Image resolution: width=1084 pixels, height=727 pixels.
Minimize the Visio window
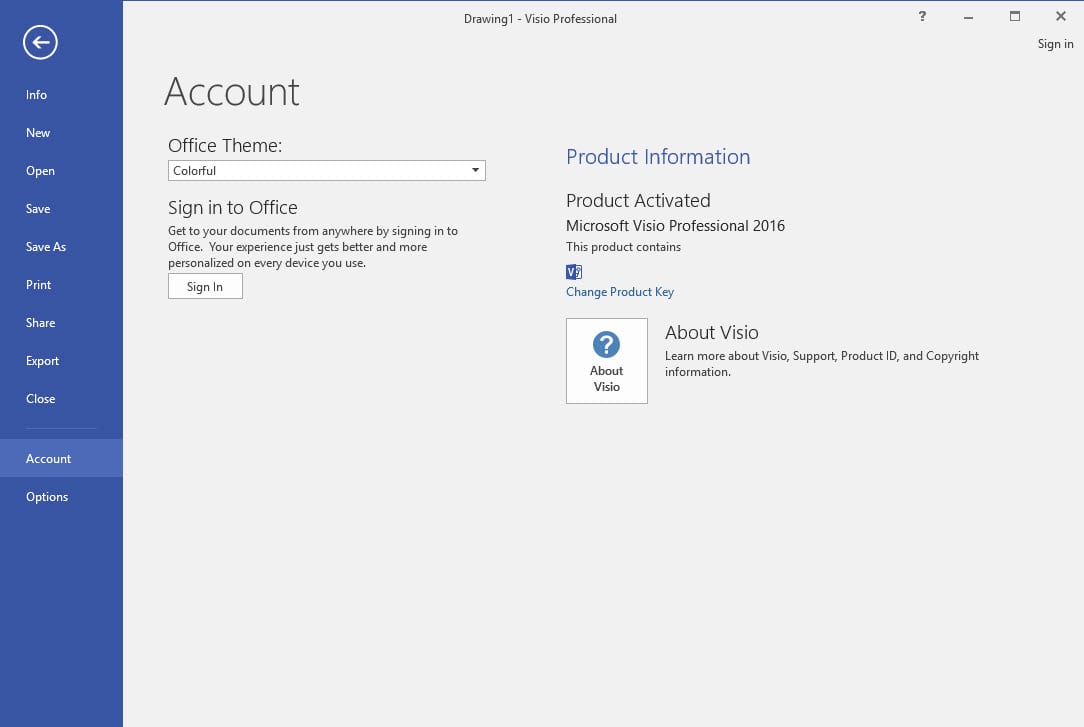coord(968,17)
